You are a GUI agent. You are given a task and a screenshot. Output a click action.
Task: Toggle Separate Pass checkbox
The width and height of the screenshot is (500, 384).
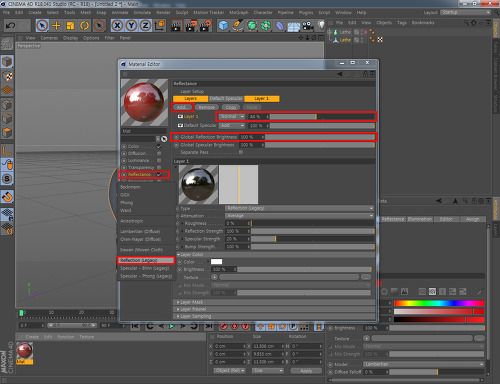(241, 152)
